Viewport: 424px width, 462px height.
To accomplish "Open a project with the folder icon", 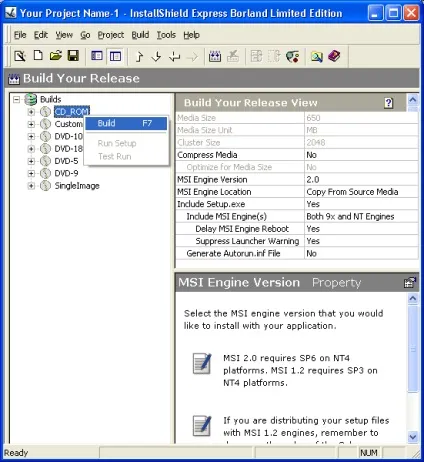I will point(56,56).
